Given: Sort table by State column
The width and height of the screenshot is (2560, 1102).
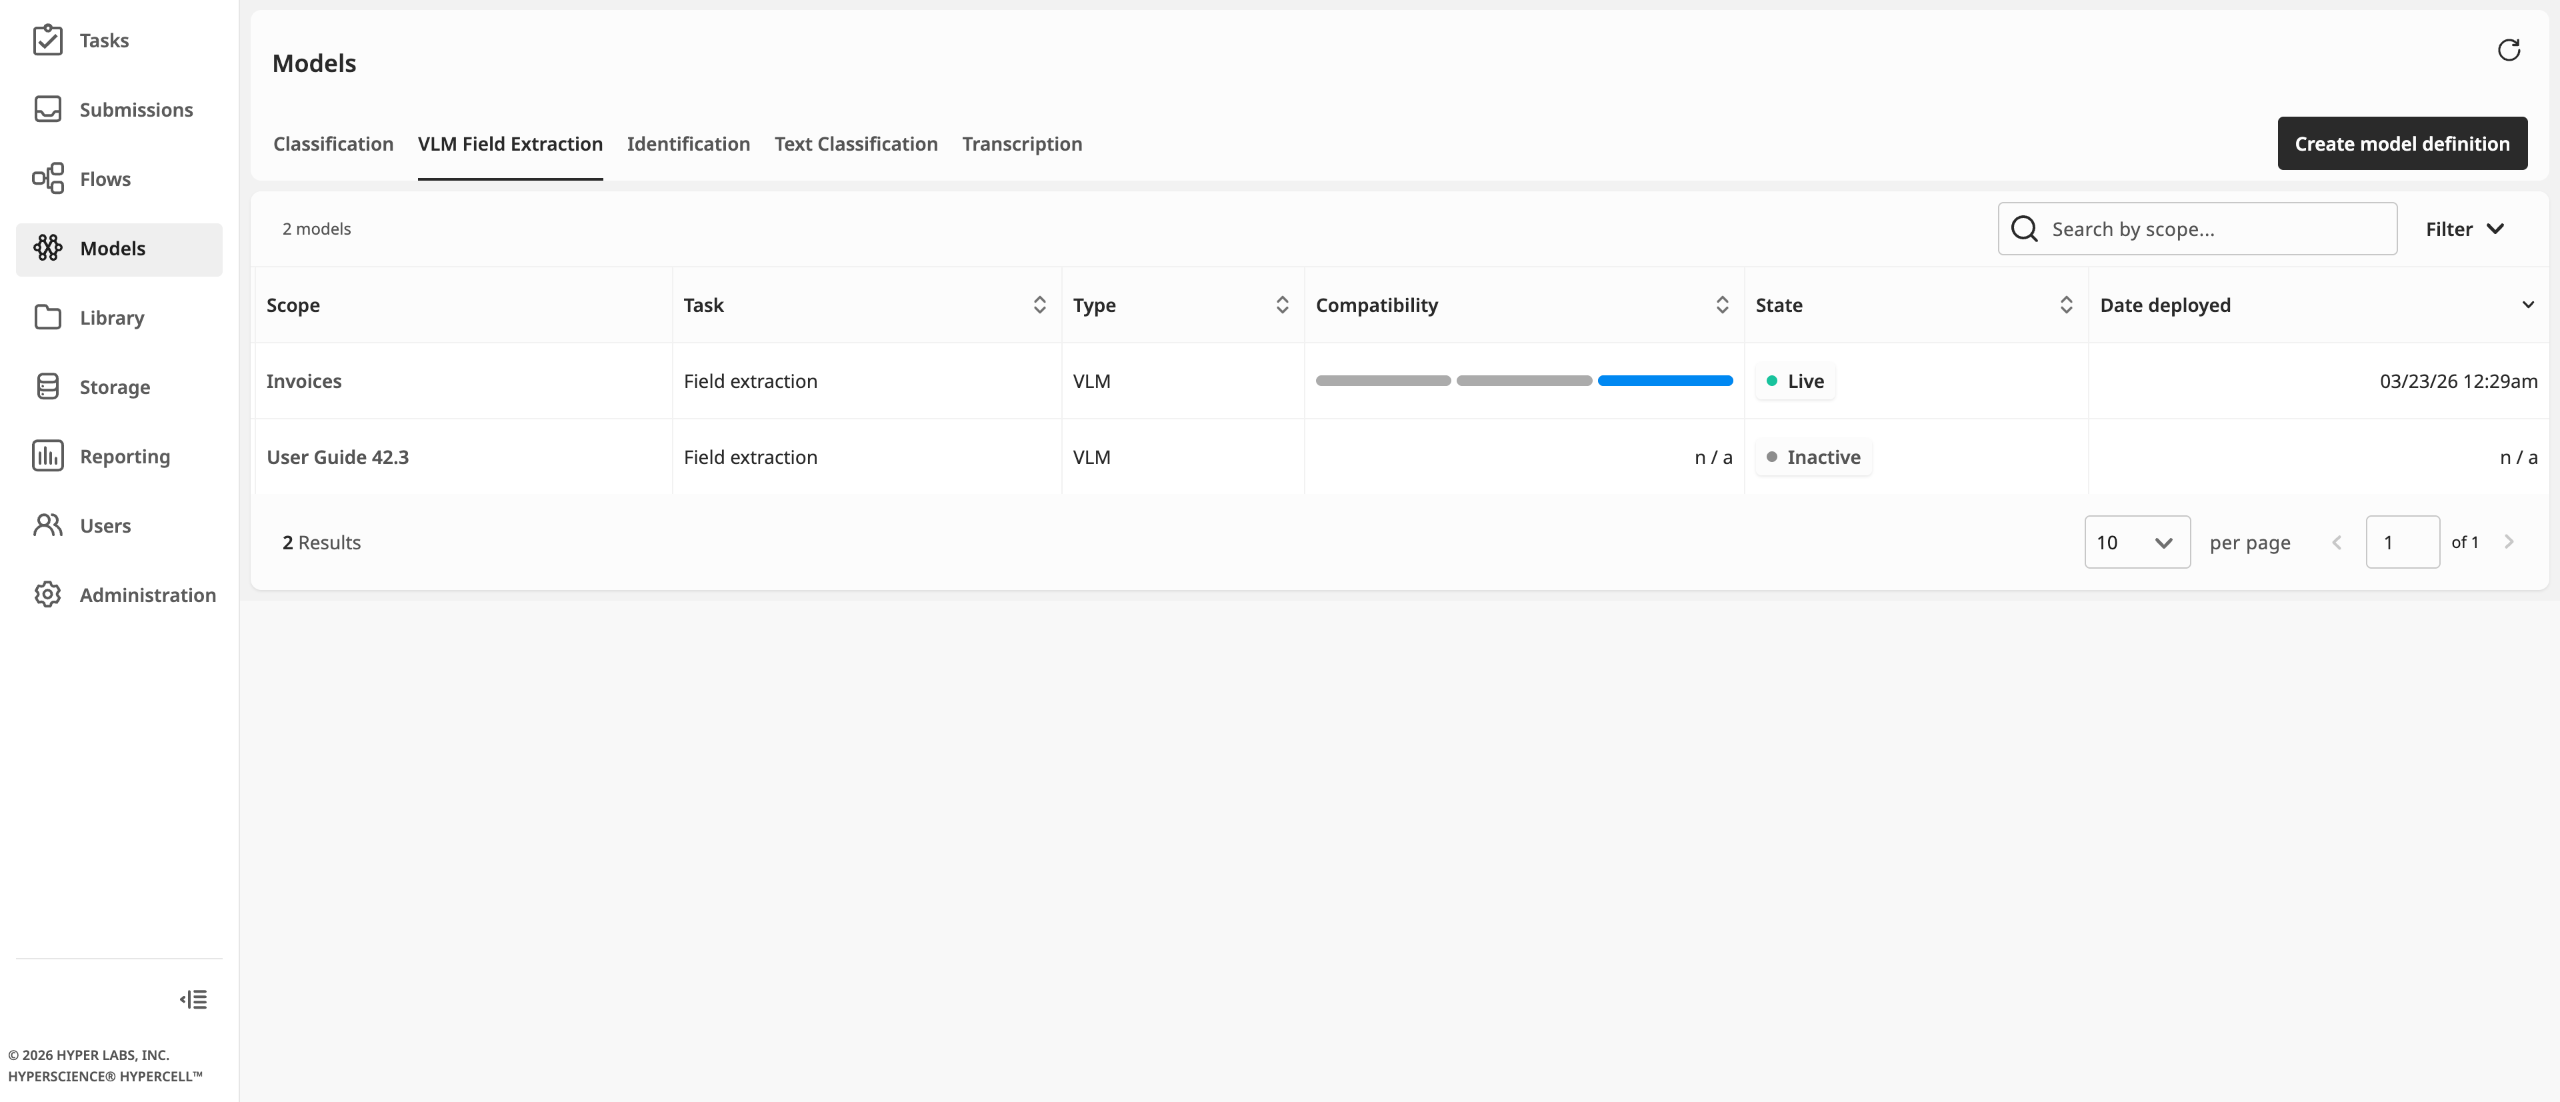Looking at the screenshot, I should coord(2065,305).
